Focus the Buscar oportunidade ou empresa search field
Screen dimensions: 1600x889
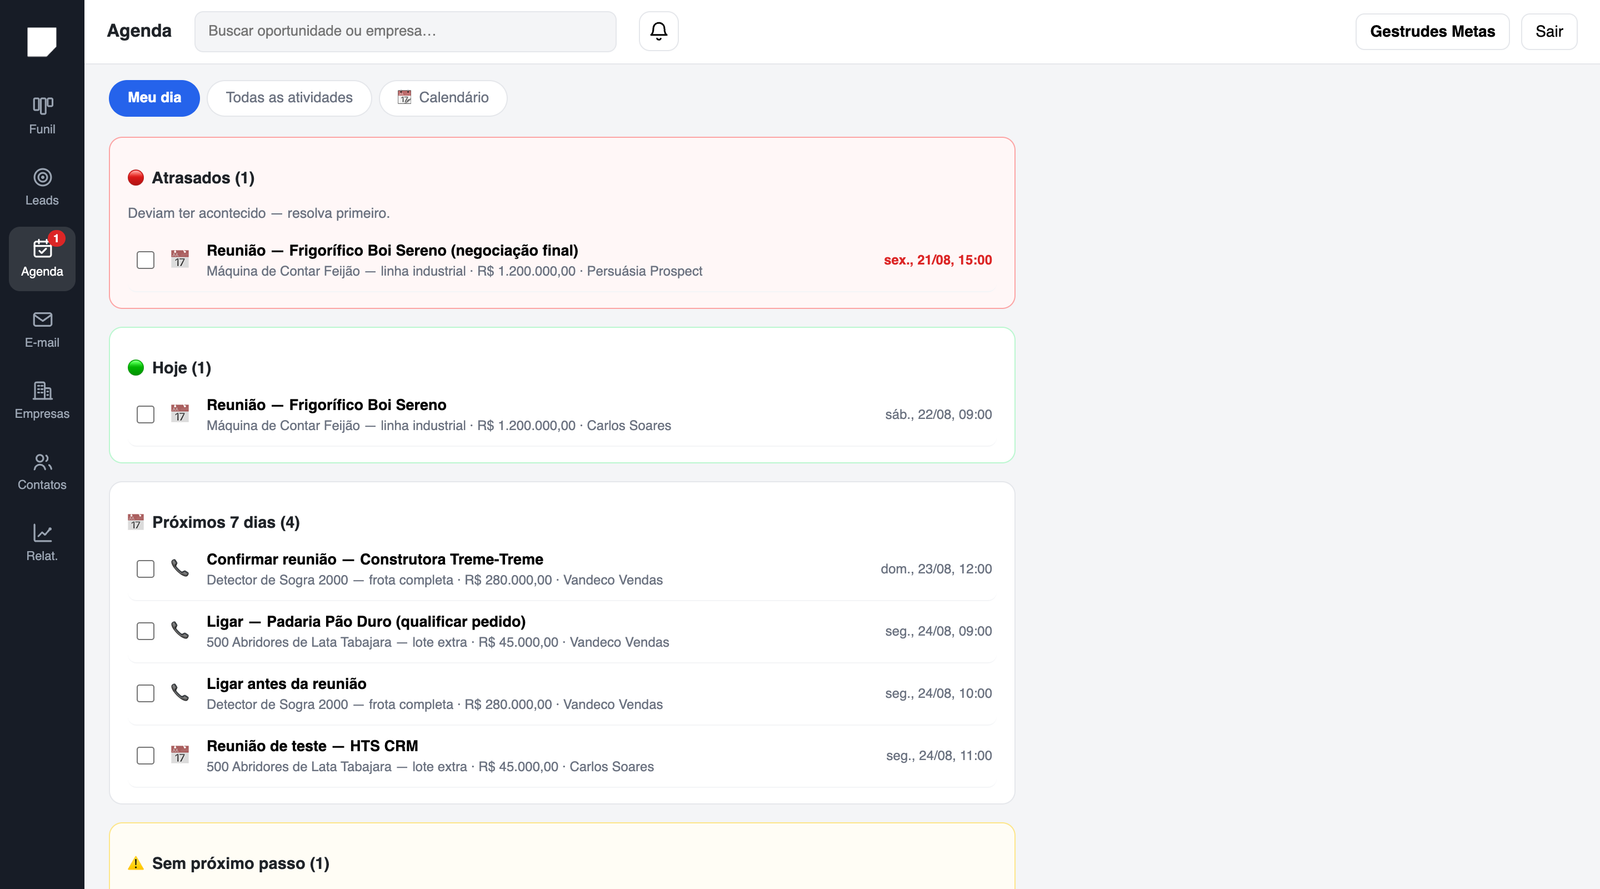tap(405, 31)
